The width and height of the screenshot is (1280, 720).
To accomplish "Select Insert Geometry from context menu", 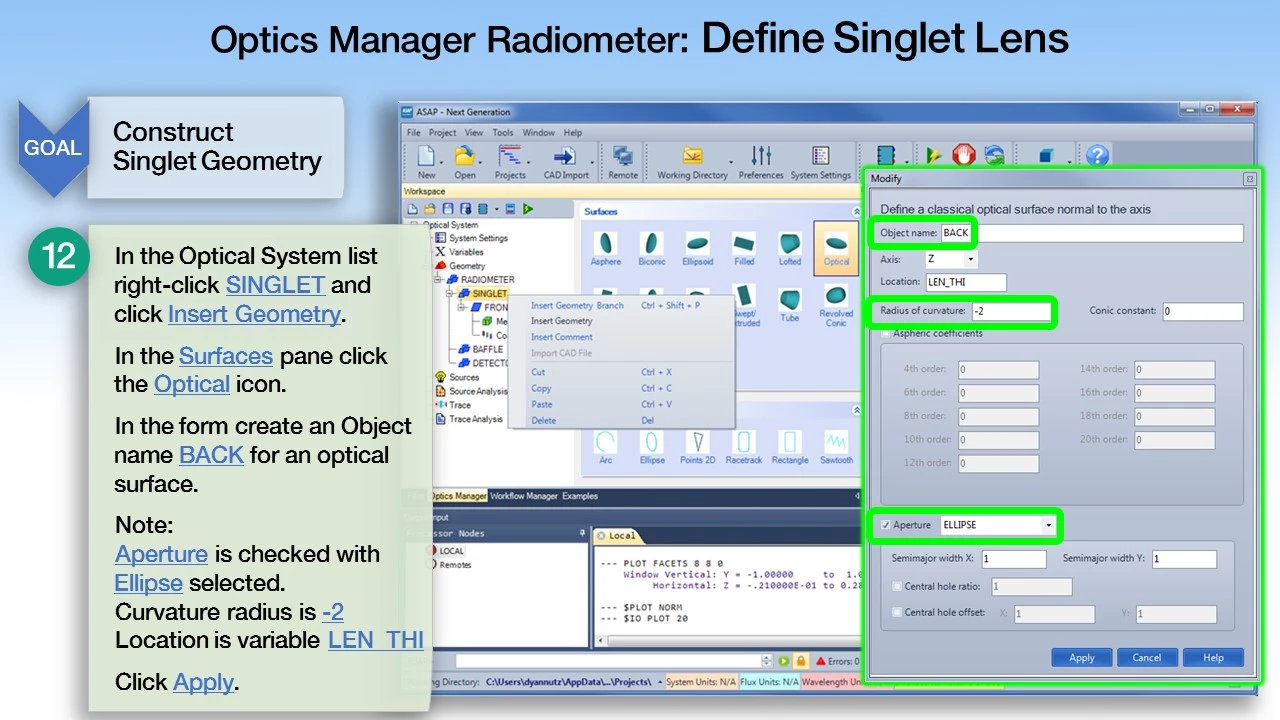I will (x=561, y=321).
